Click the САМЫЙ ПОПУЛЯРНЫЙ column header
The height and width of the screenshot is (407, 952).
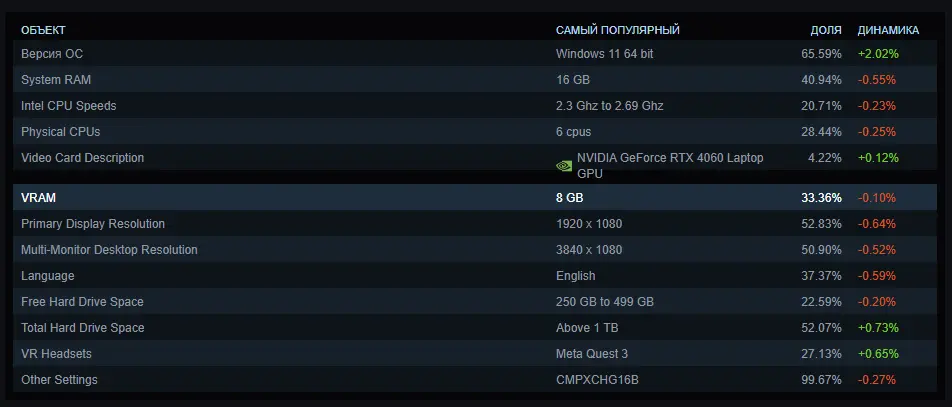[x=617, y=30]
